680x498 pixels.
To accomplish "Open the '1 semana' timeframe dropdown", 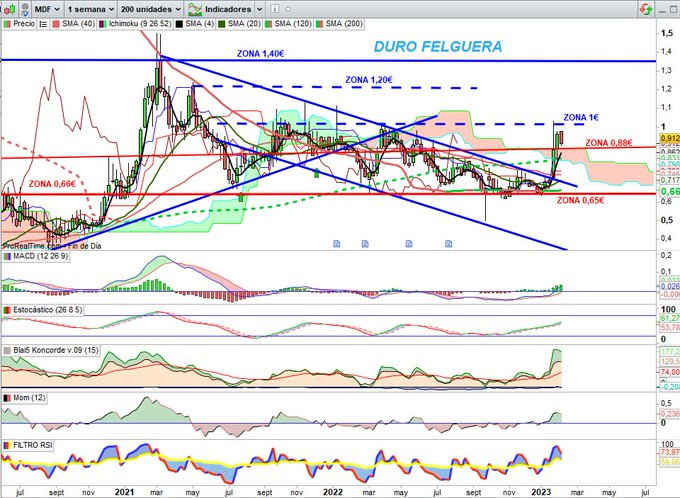I will pyautogui.click(x=91, y=9).
